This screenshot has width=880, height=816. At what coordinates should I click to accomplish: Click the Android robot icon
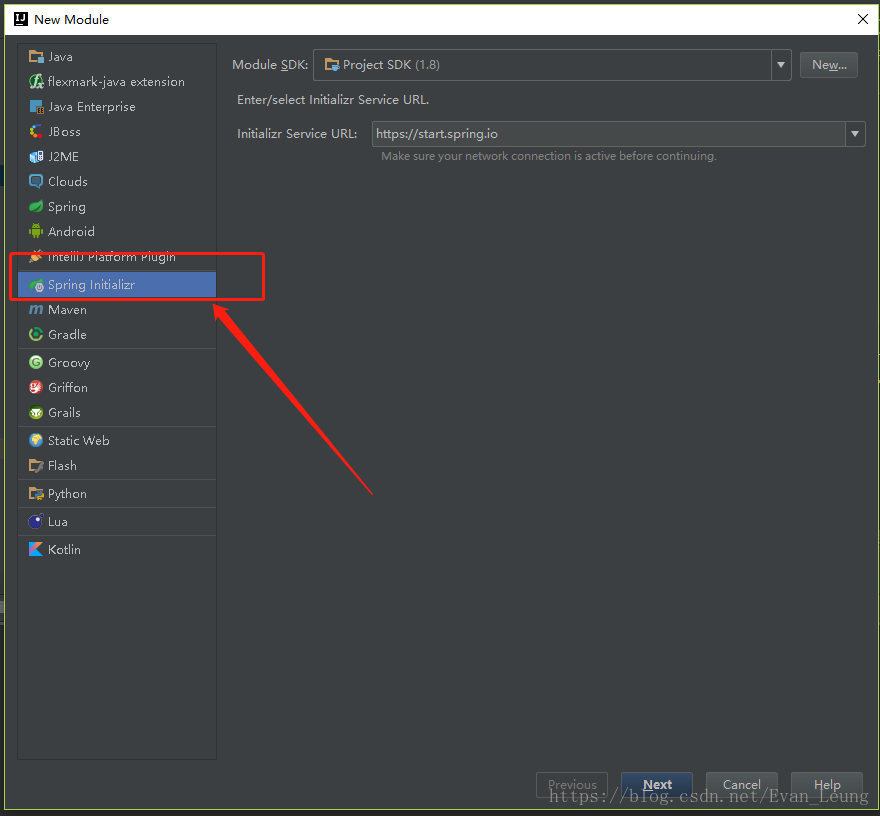[36, 231]
